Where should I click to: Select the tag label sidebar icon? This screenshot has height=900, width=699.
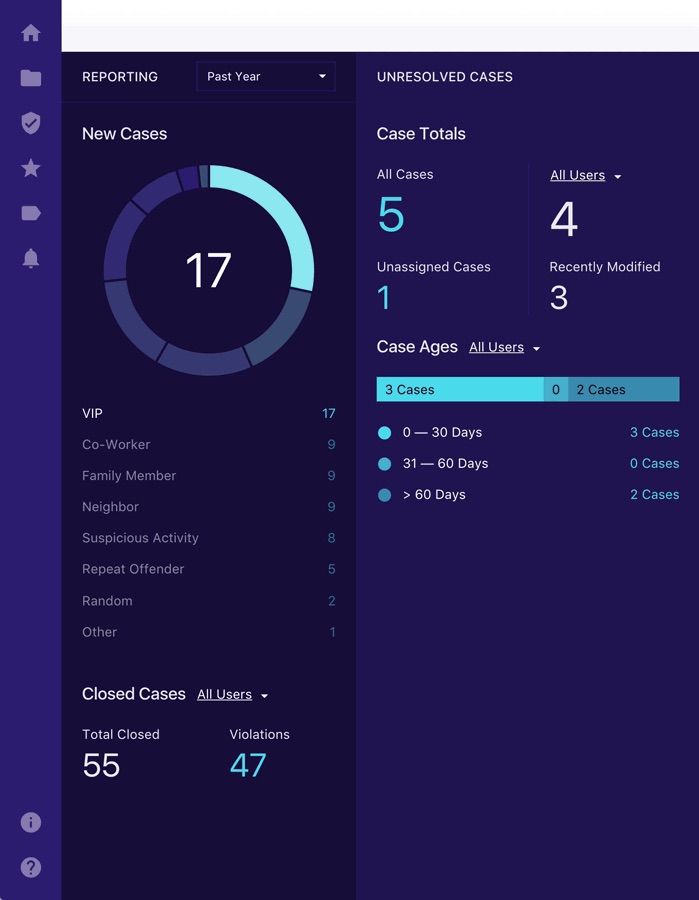[31, 213]
